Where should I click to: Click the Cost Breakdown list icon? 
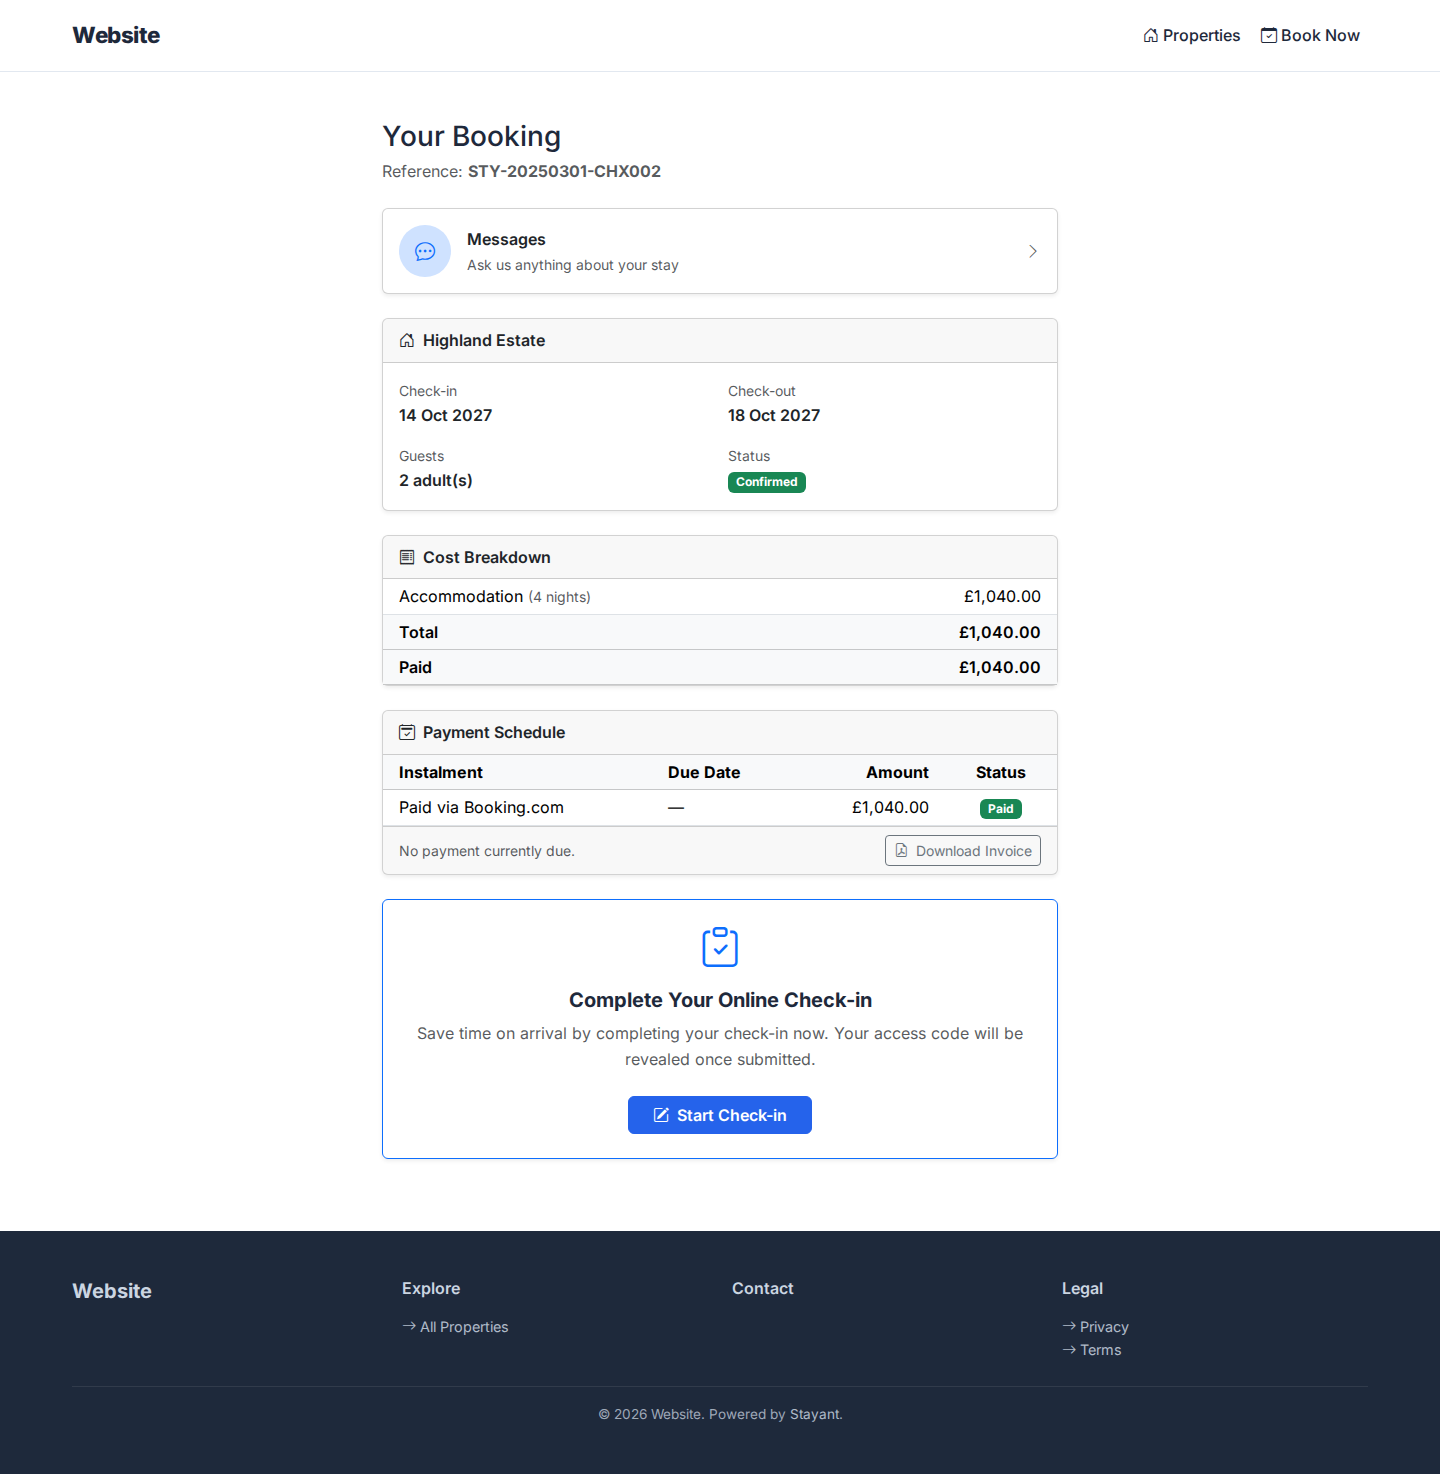[x=407, y=557]
